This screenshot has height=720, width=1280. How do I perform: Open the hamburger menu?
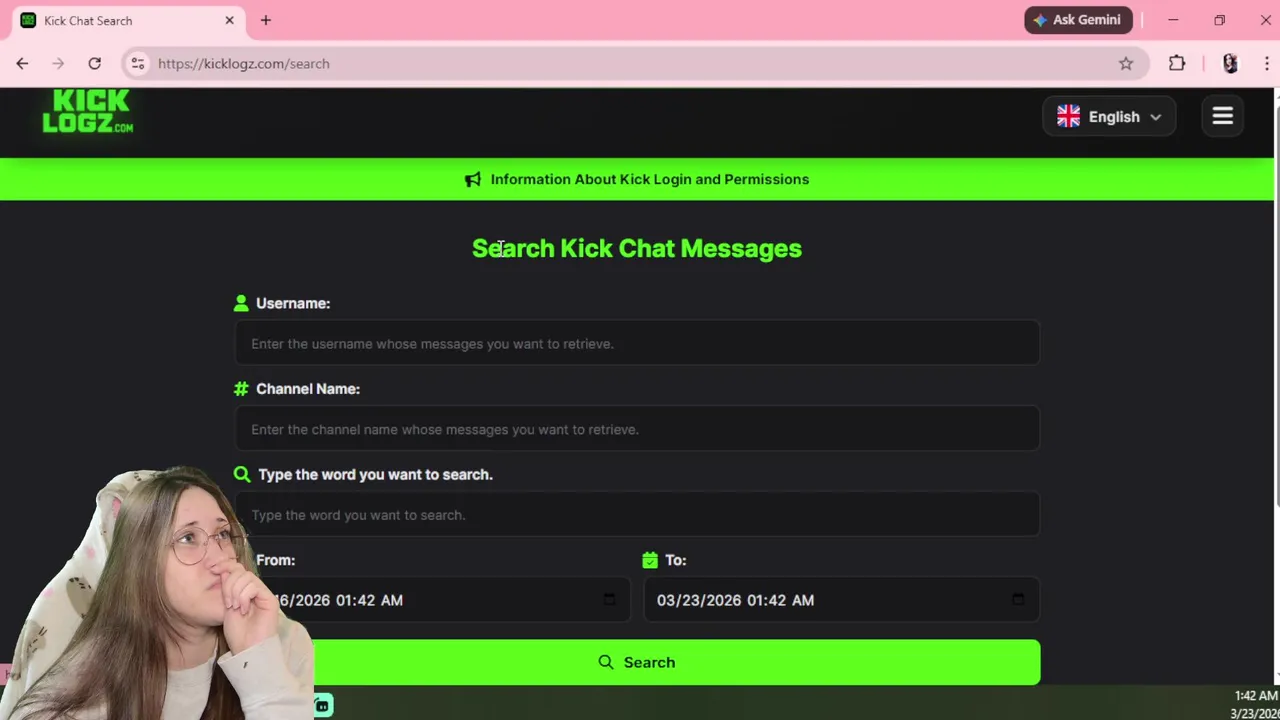[x=1222, y=116]
